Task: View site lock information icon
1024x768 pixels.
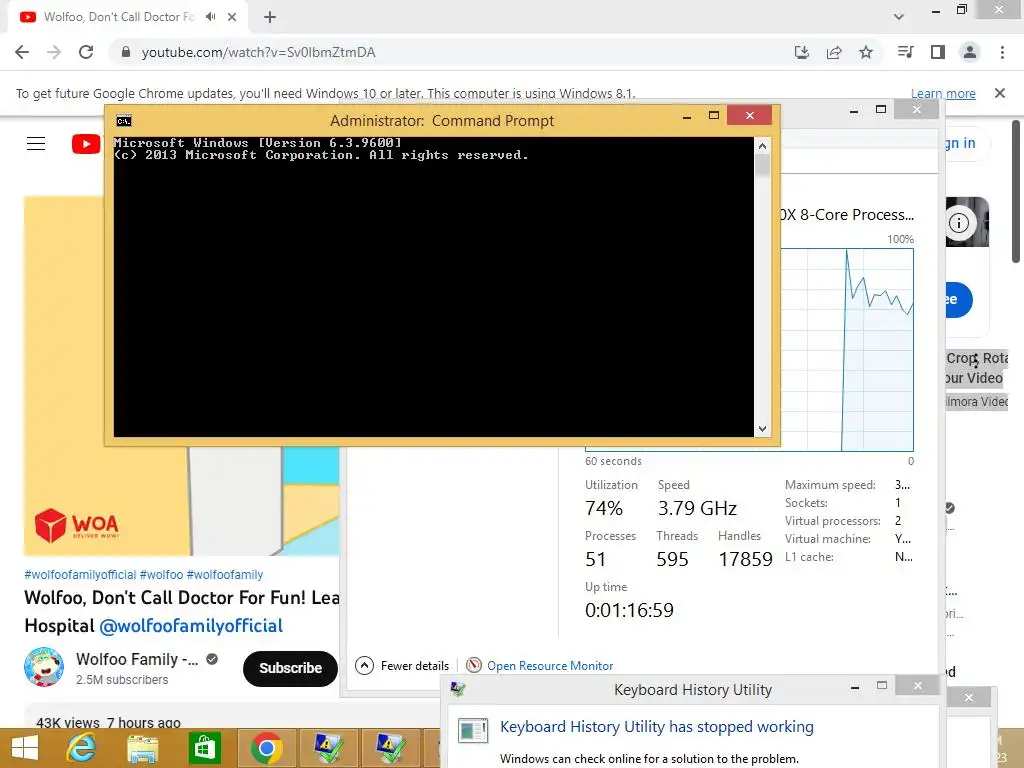Action: (x=126, y=52)
